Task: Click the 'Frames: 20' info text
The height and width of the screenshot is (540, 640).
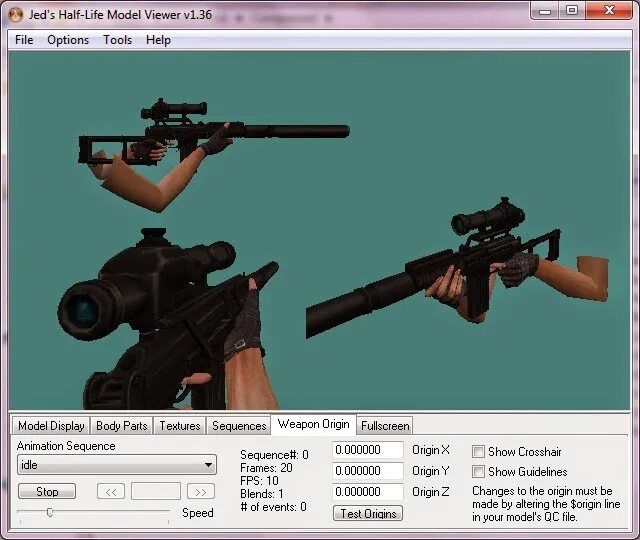Action: tap(266, 468)
